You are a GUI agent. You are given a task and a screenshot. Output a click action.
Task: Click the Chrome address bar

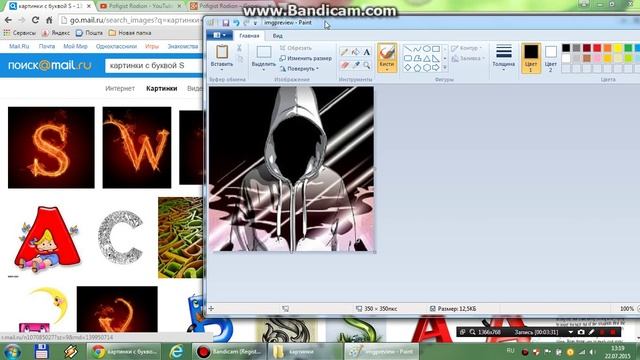(x=131, y=20)
